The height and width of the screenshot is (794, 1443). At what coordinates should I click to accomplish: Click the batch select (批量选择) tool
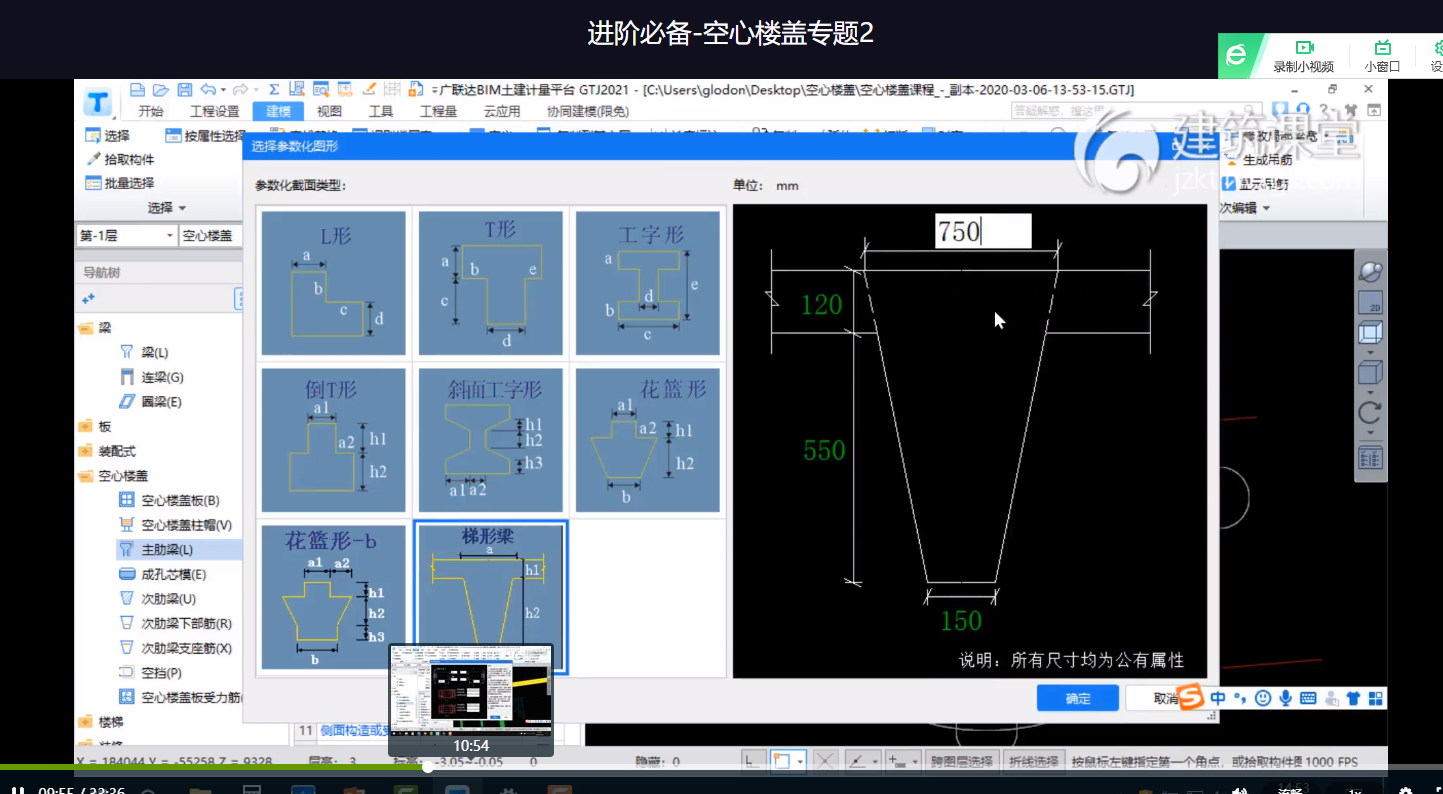click(120, 183)
